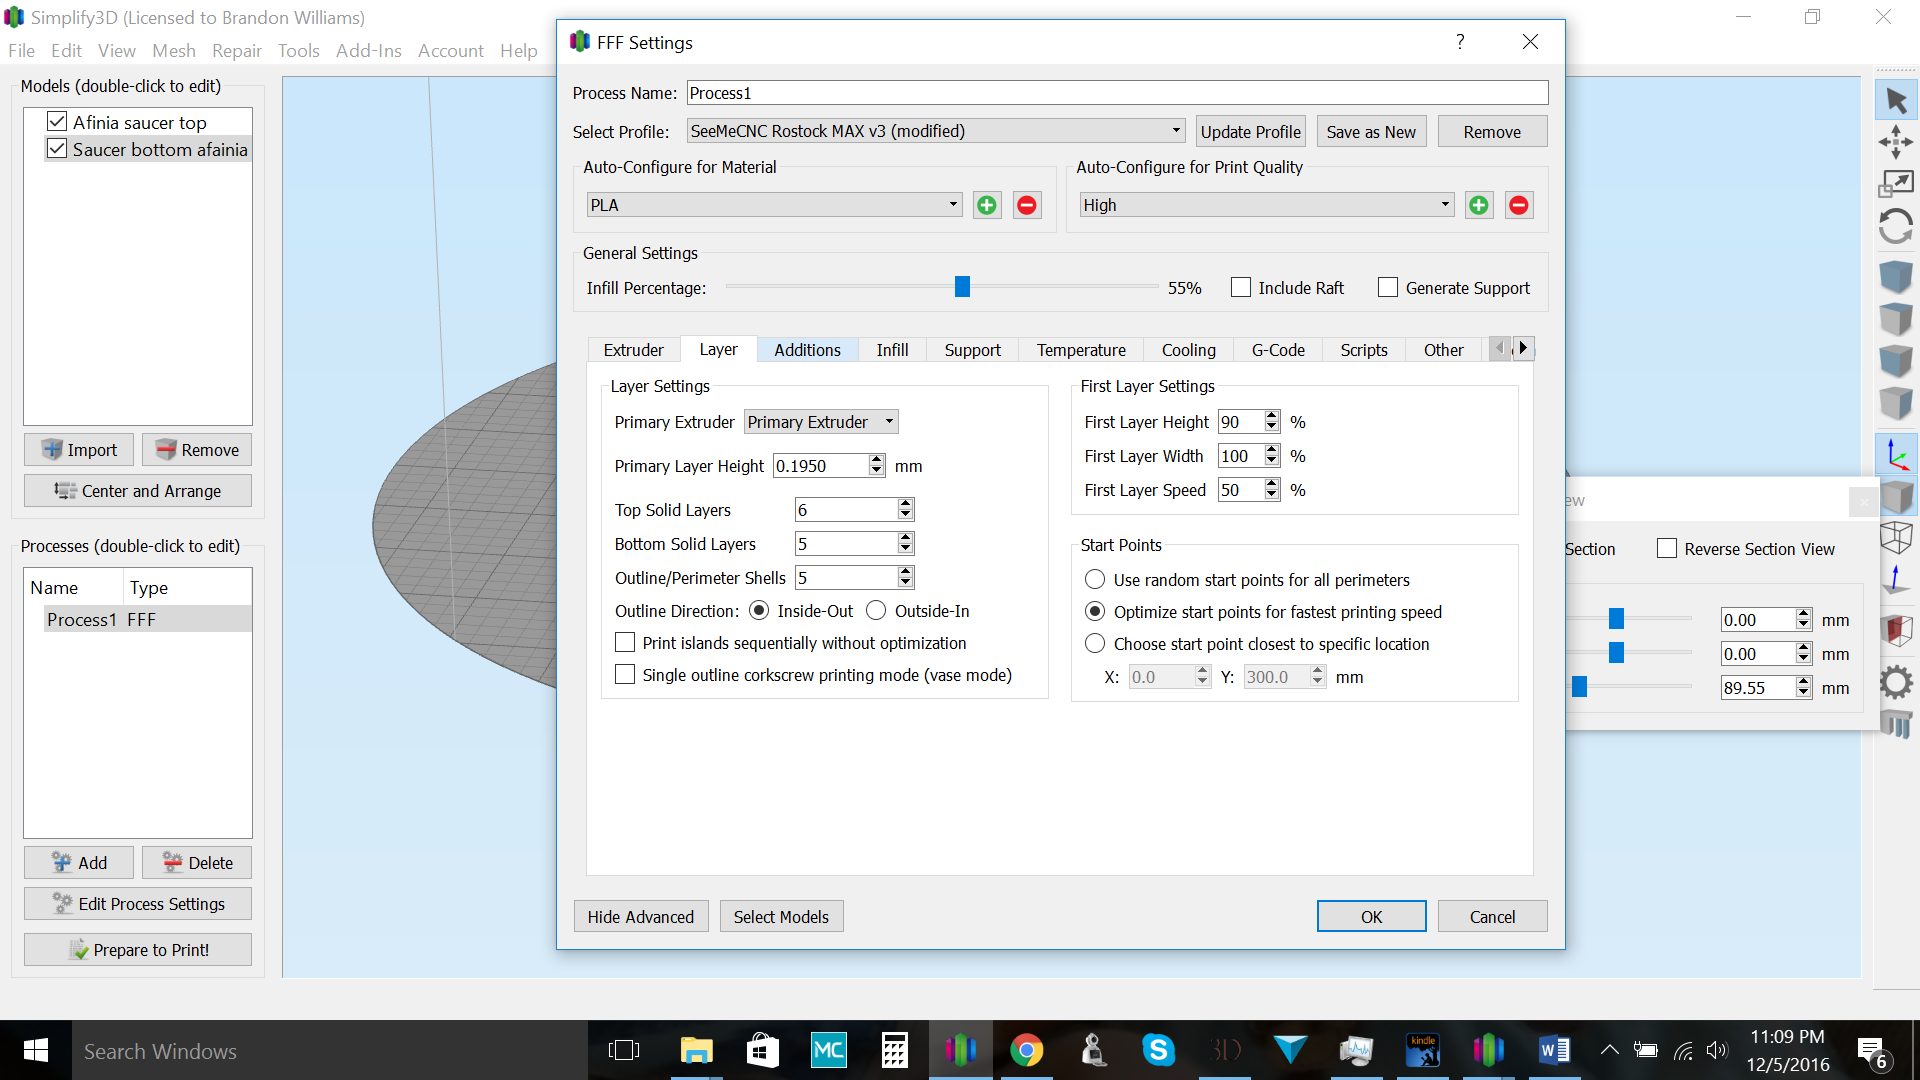
Task: Click the Save as New button
Action: (1371, 132)
